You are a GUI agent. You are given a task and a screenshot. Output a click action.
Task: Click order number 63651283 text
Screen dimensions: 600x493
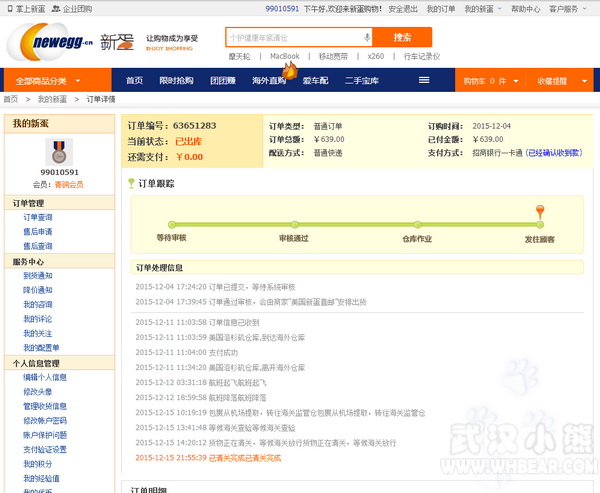point(194,126)
